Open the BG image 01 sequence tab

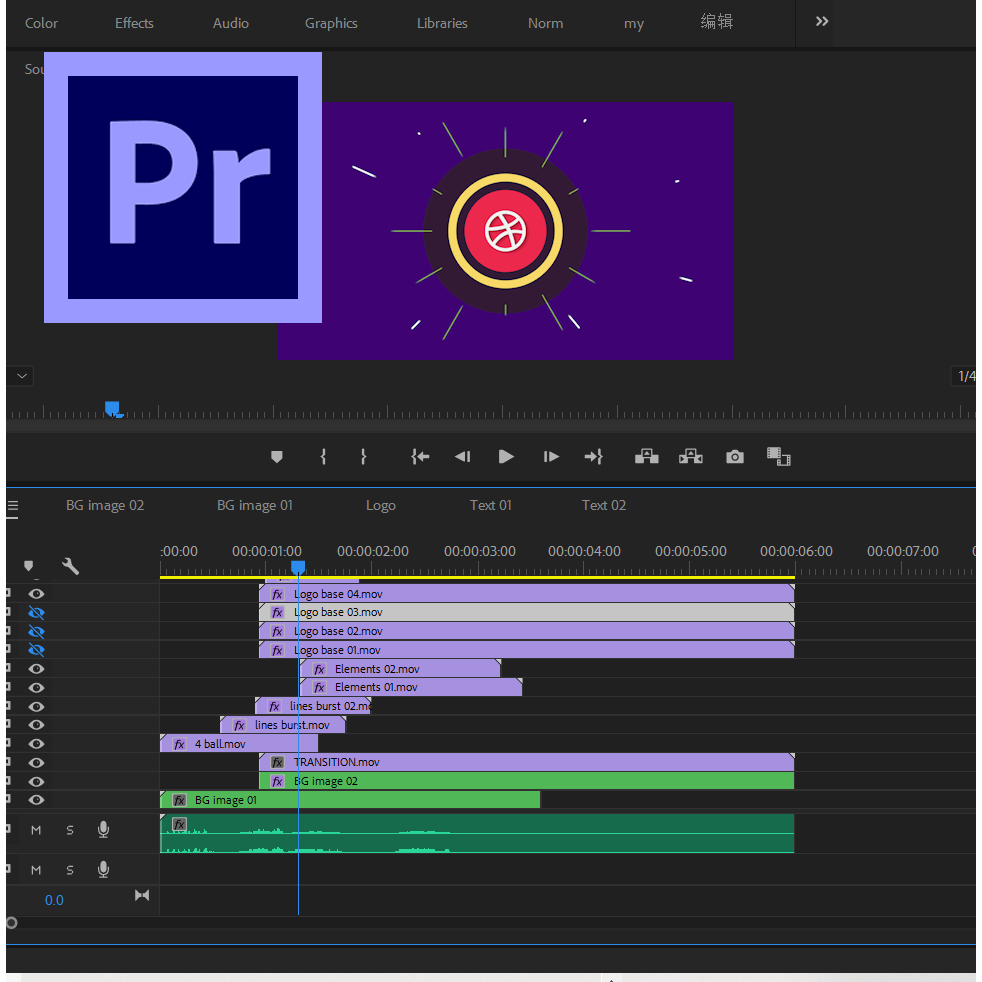[255, 505]
